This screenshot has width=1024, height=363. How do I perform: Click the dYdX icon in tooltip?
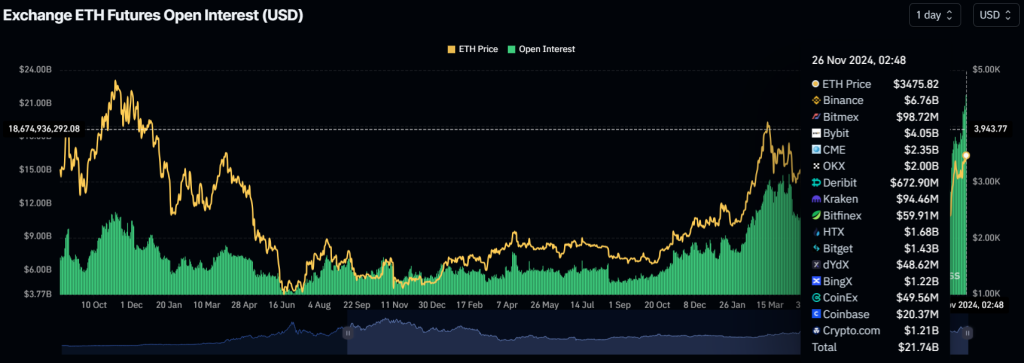(x=816, y=265)
